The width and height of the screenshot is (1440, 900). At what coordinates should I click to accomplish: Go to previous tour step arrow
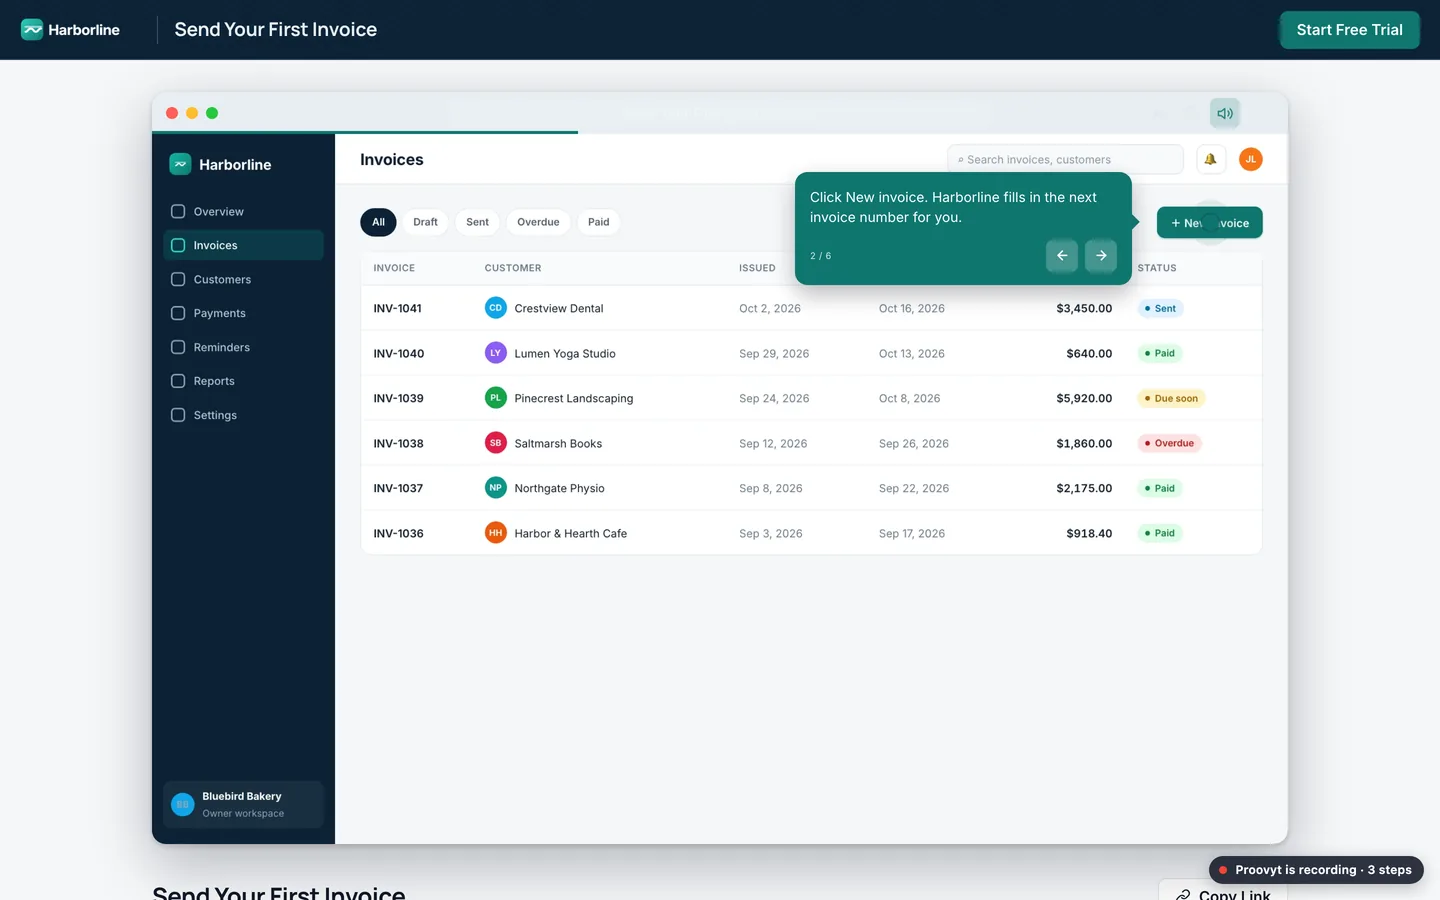click(1062, 256)
